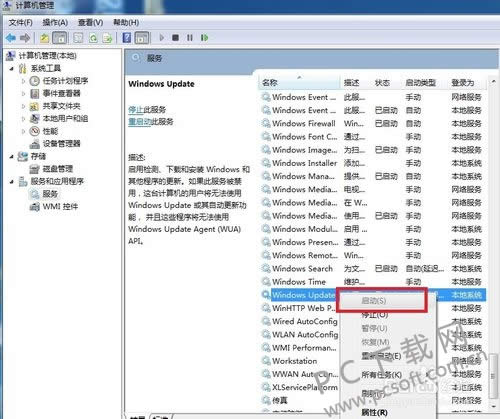Viewport: 500px width, 419px height.
Task: Sort by the 启动类型 column header
Action: point(424,82)
